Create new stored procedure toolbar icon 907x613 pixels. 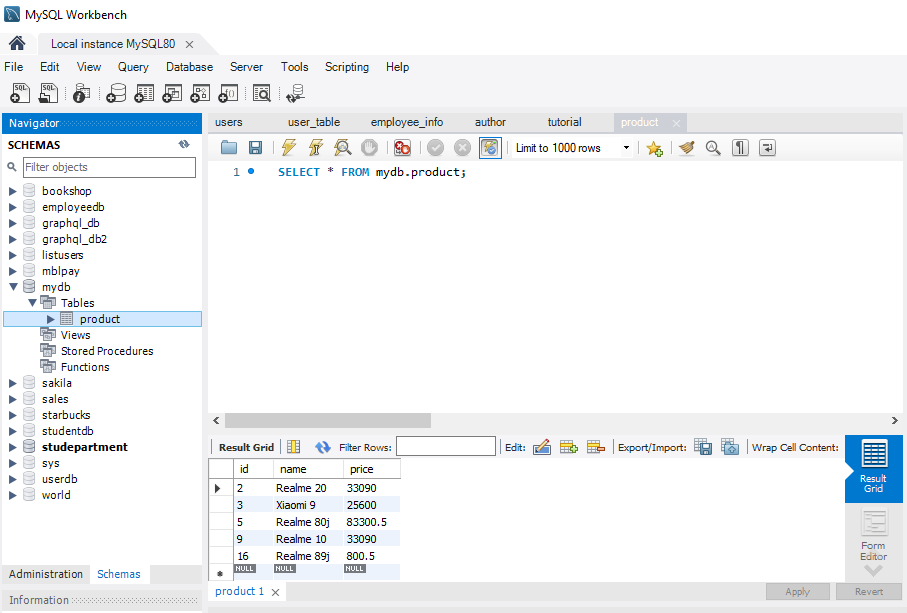(x=200, y=93)
